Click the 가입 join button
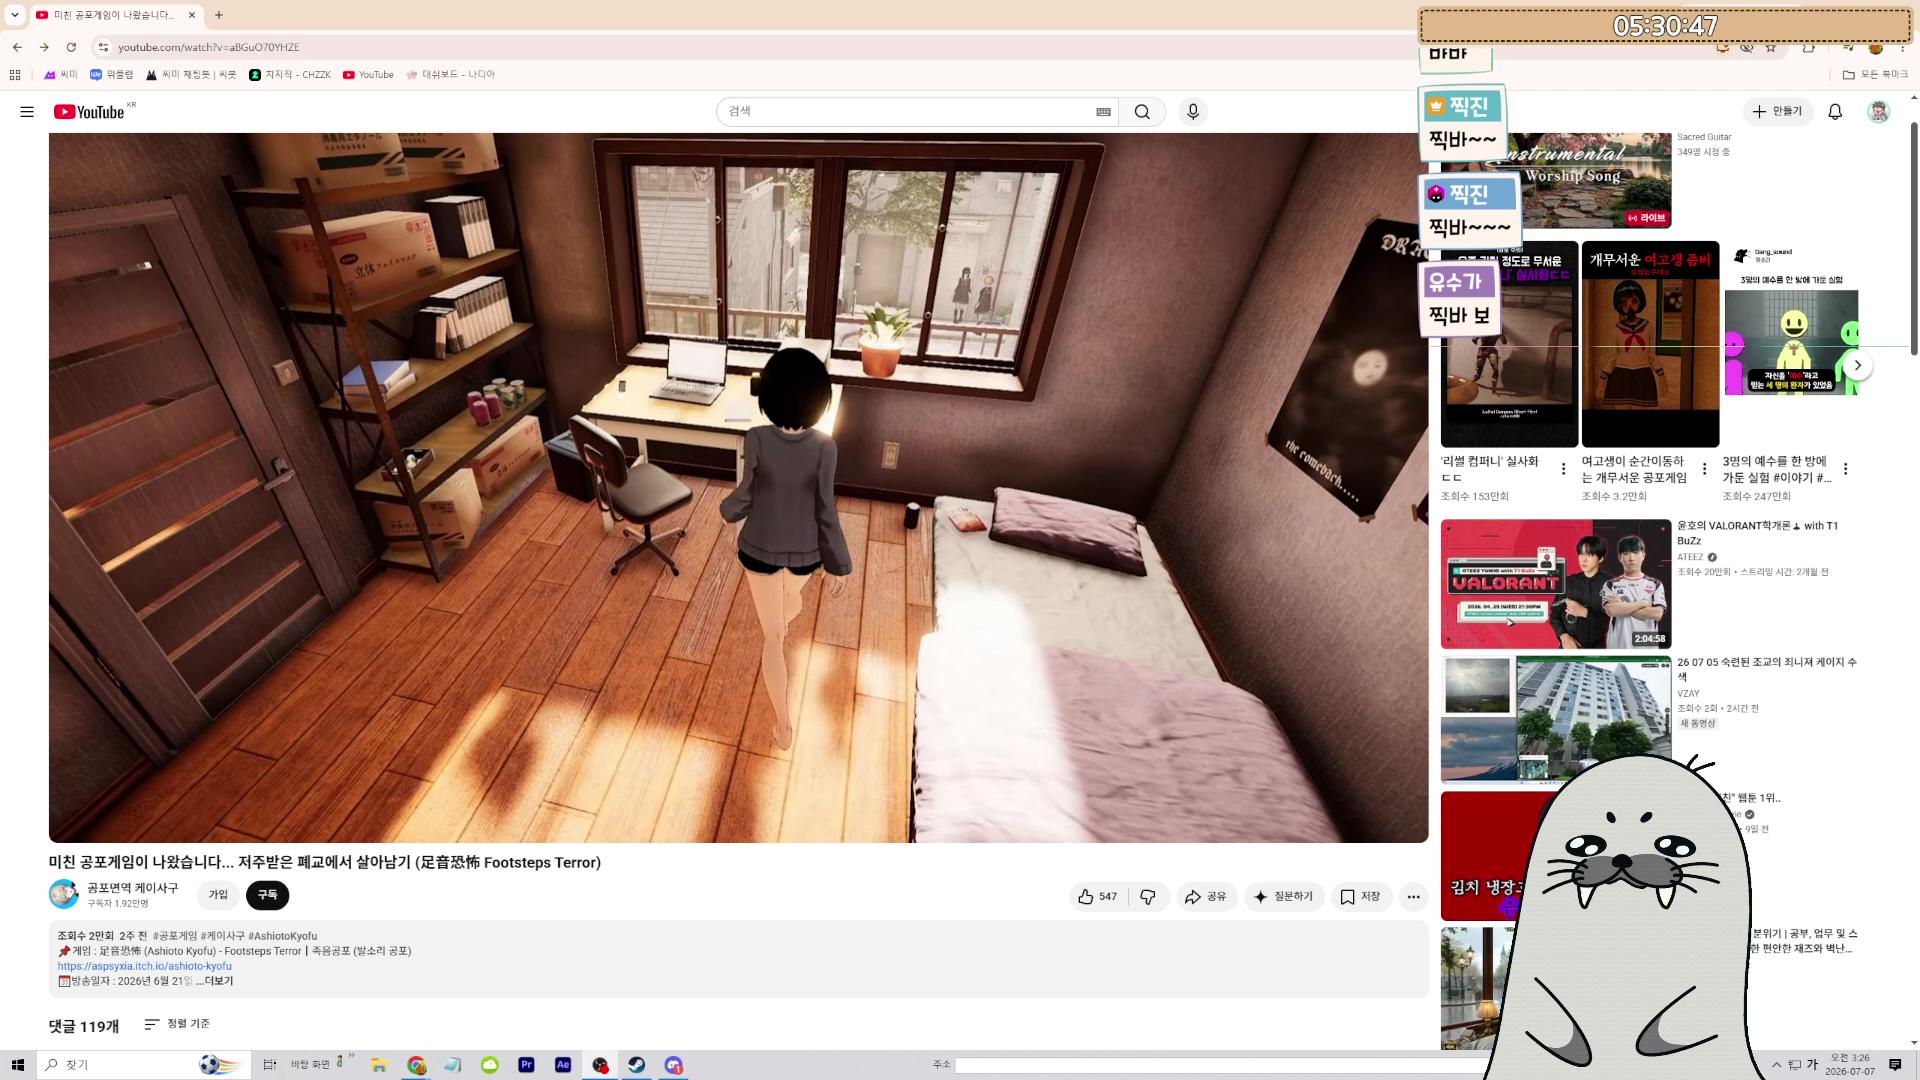The height and width of the screenshot is (1080, 1920). coord(218,895)
